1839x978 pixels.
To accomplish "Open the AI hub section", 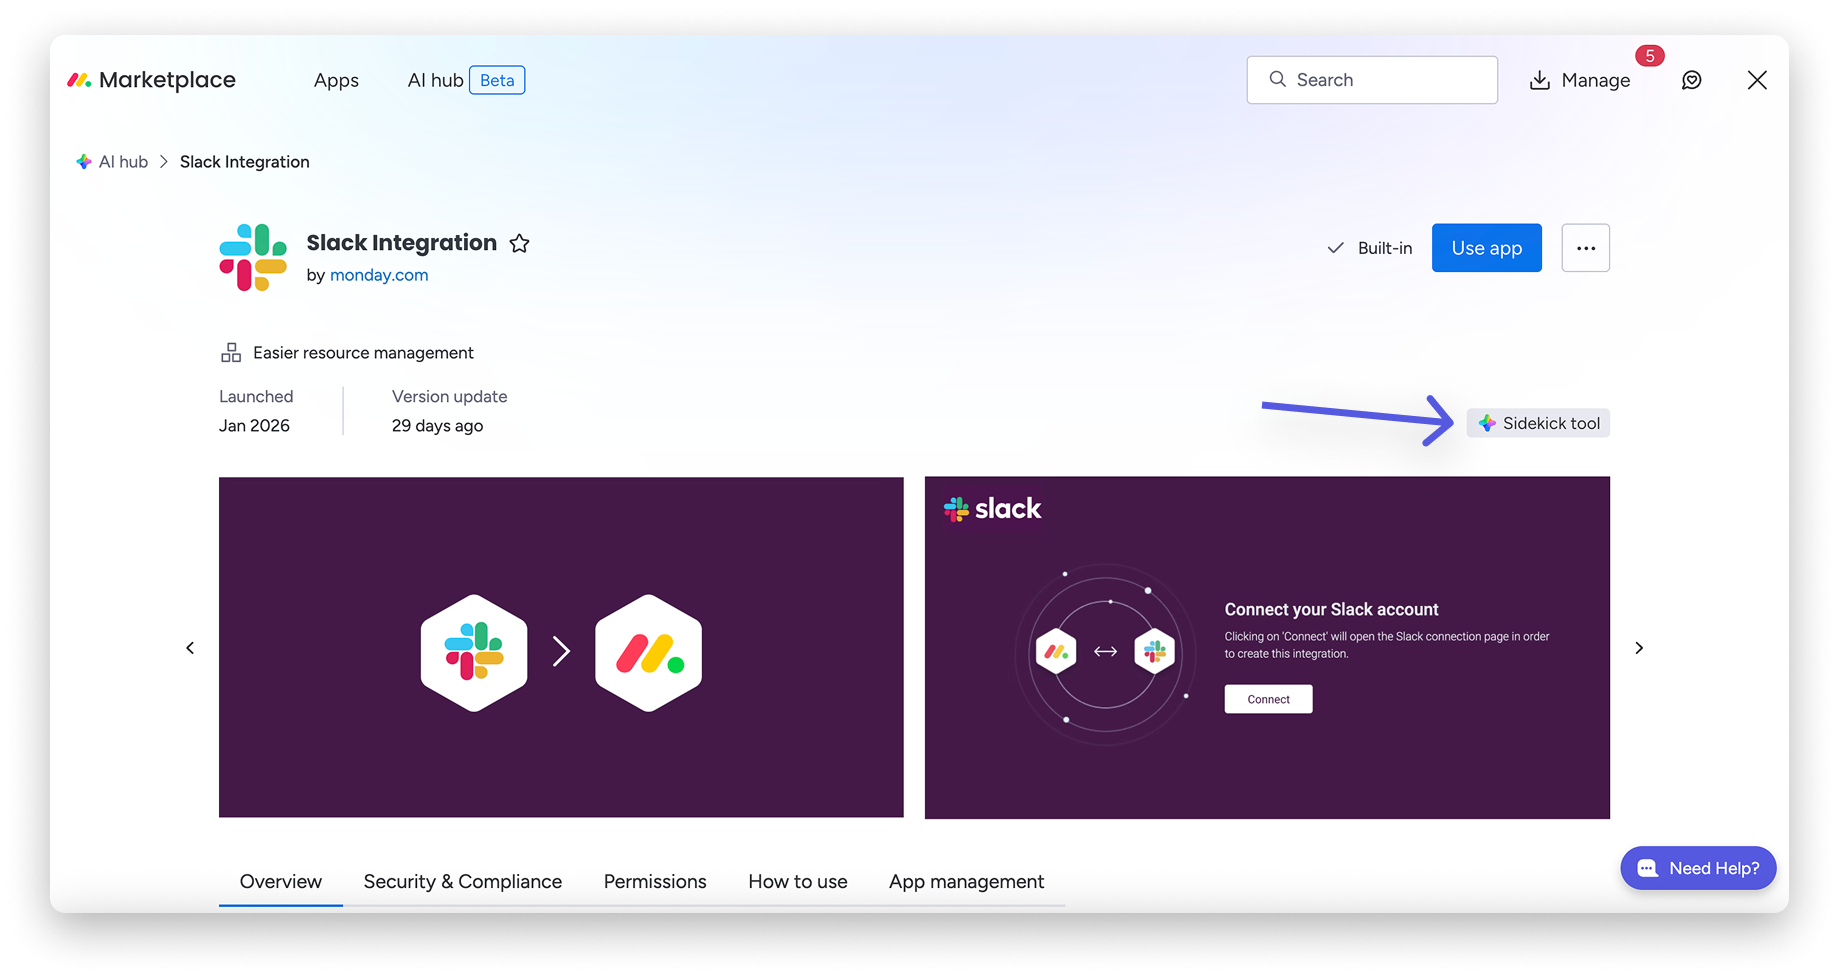I will point(435,80).
